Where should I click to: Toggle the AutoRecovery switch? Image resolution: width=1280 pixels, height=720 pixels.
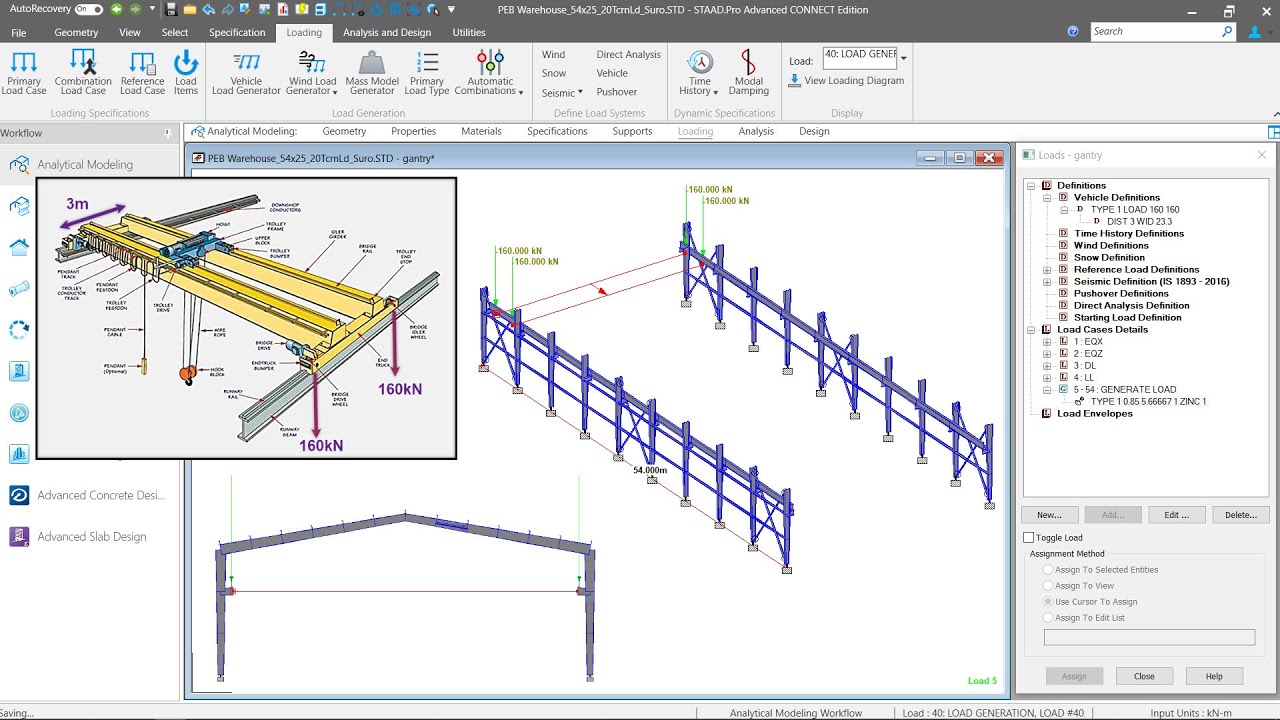(88, 10)
